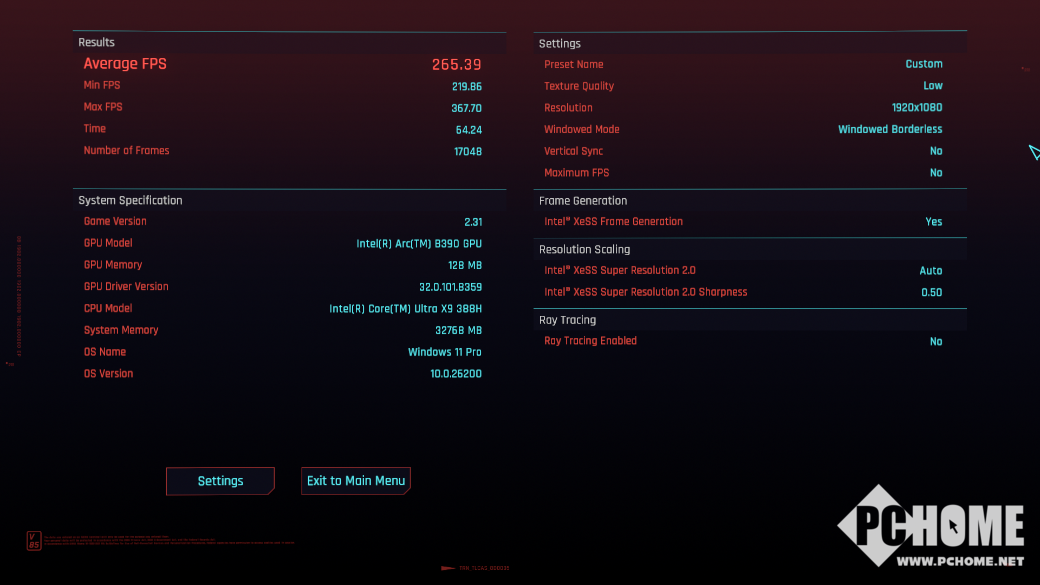The width and height of the screenshot is (1040, 585).
Task: Click the Number of Frames value 17048
Action: tap(467, 151)
